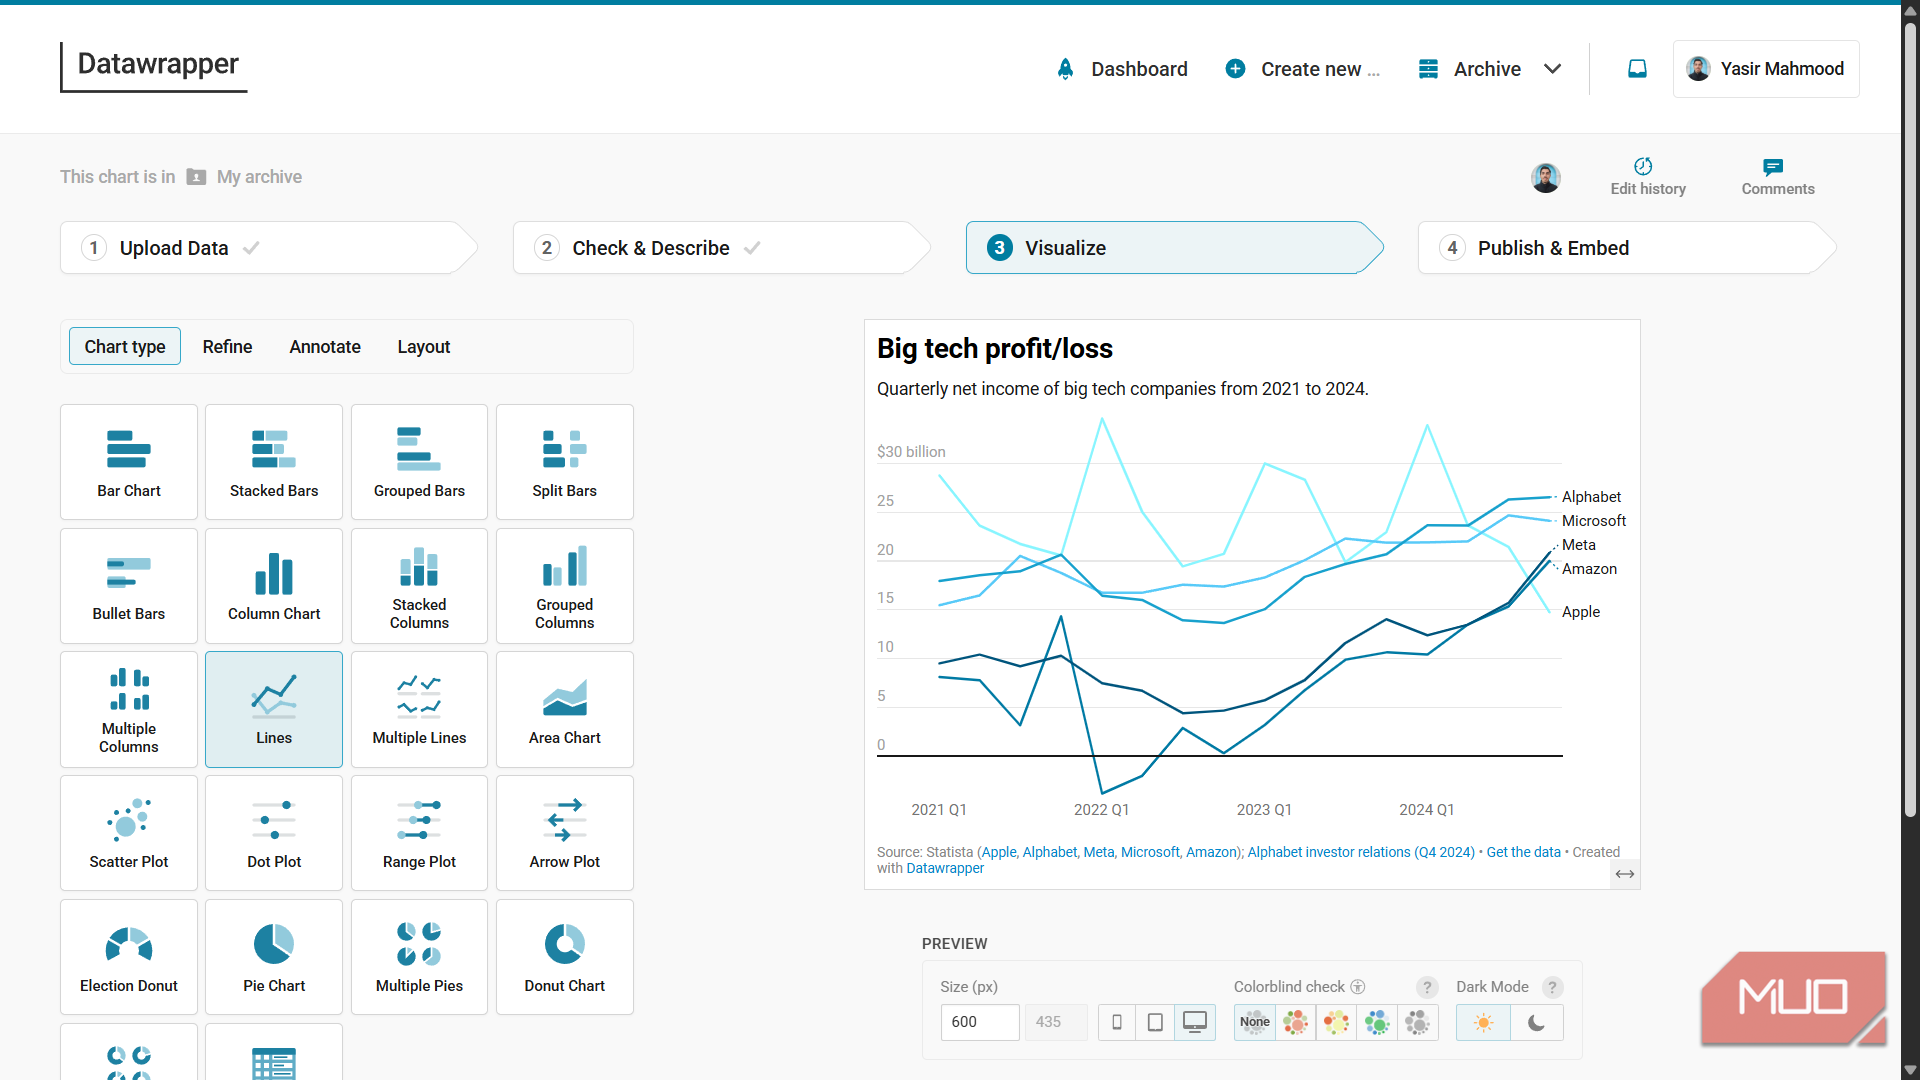Select the Column Chart type
Viewport: 1920px width, 1080px height.
pos(274,586)
